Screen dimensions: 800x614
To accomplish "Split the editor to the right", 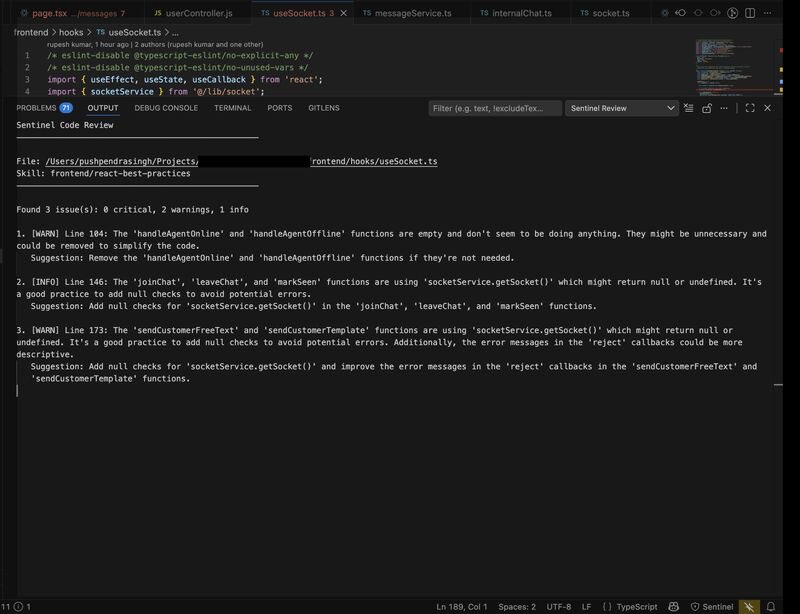I will (x=750, y=13).
